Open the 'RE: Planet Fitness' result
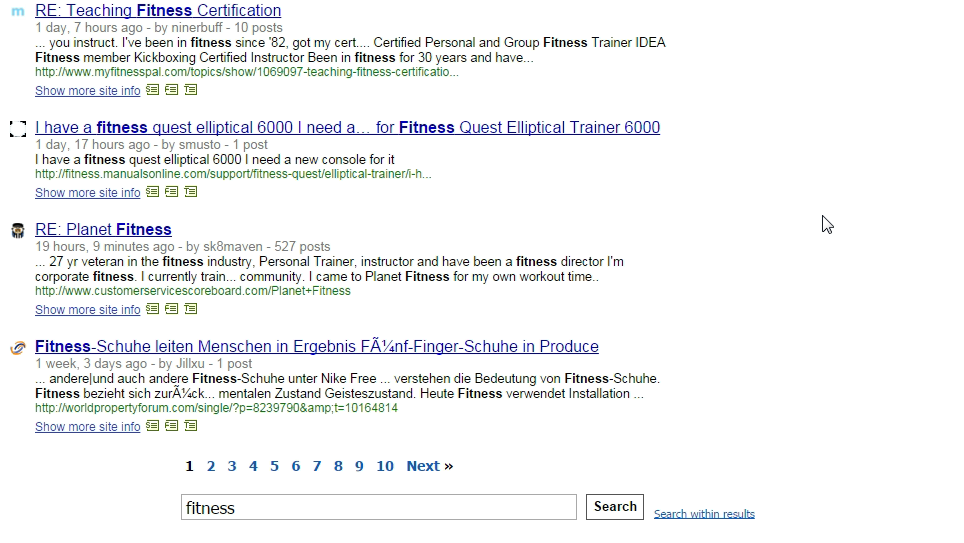The width and height of the screenshot is (964, 543). [x=103, y=229]
